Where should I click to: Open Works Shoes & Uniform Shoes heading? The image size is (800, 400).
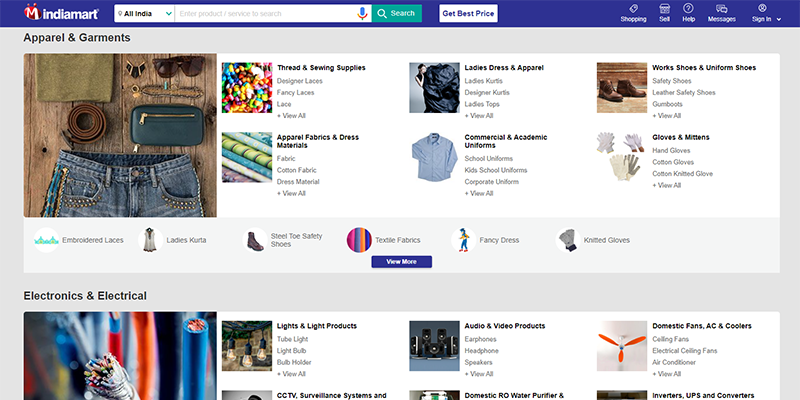pos(704,68)
